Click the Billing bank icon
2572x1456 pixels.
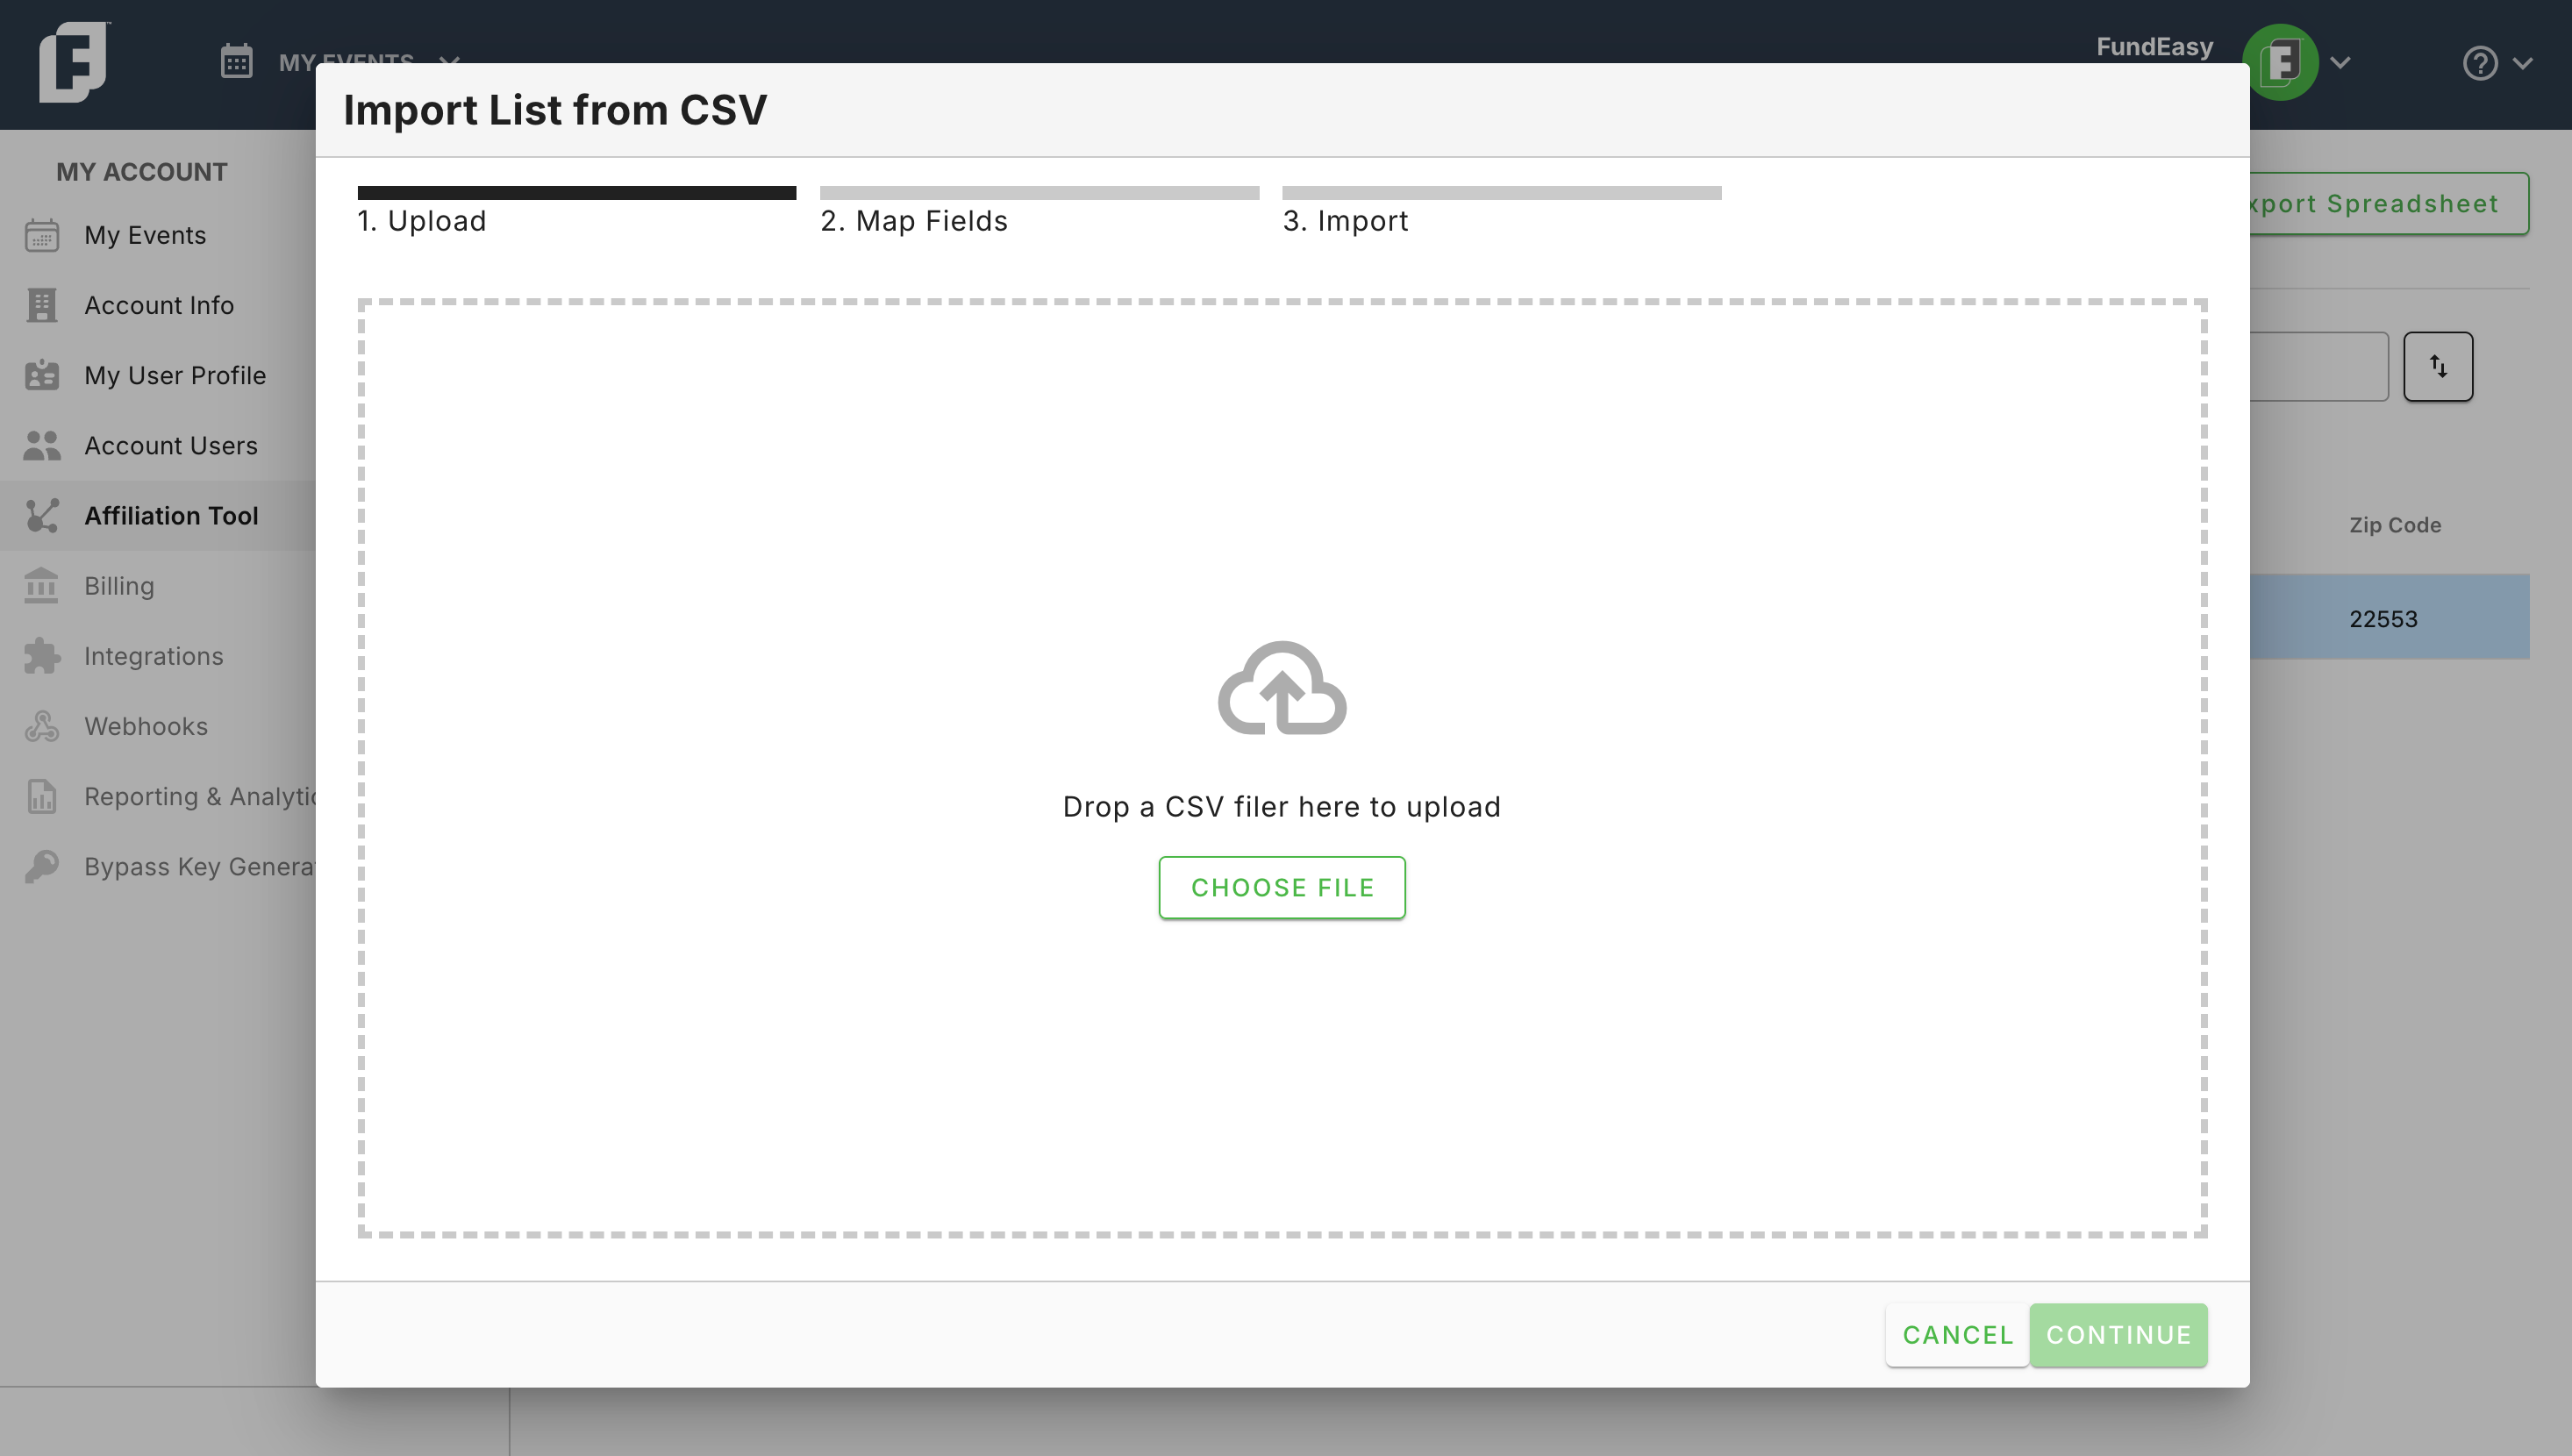coord(42,585)
